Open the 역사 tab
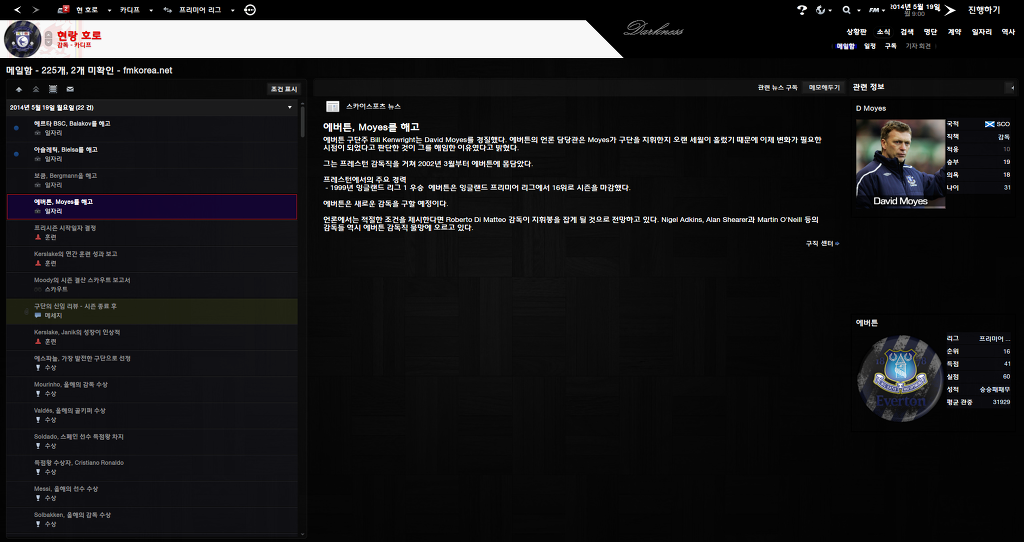Viewport: 1024px width, 542px height. click(1008, 31)
